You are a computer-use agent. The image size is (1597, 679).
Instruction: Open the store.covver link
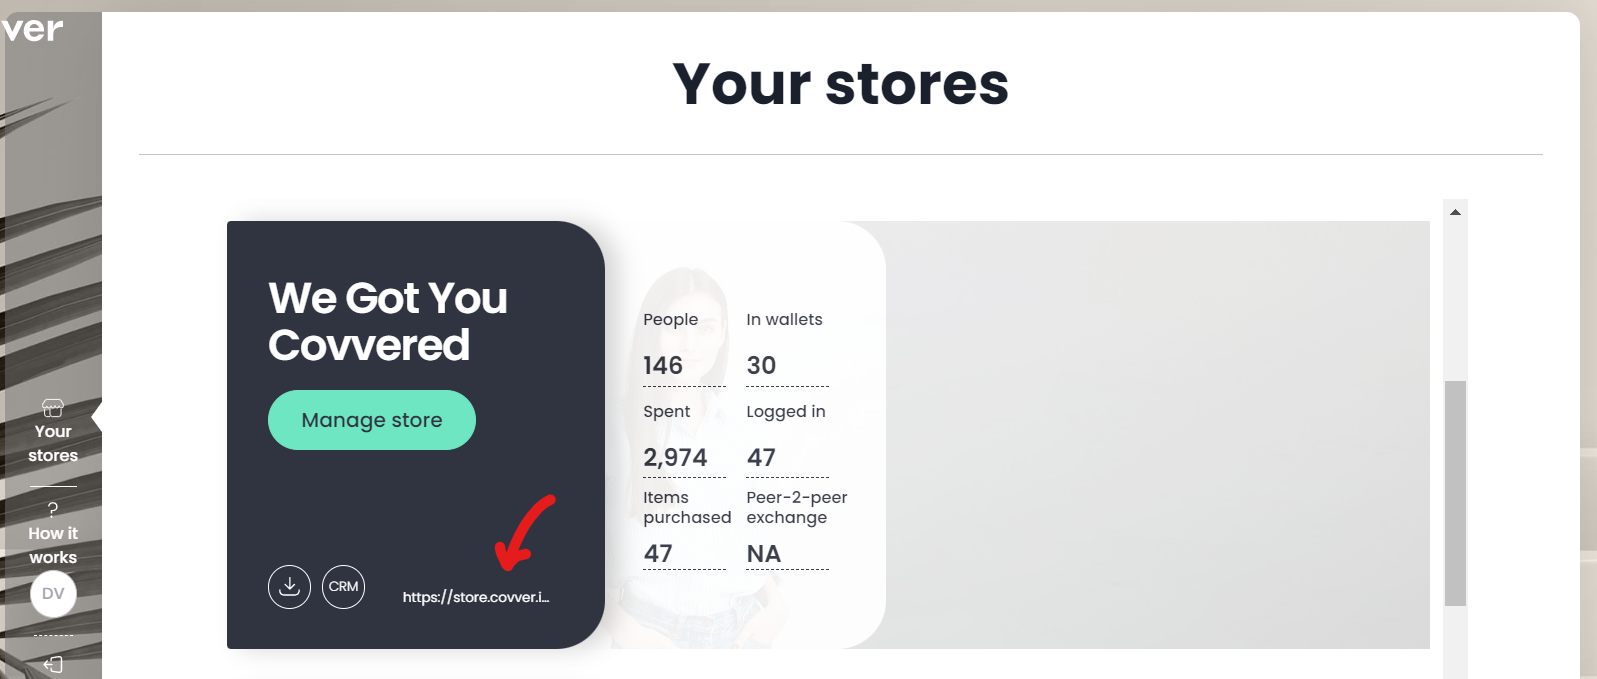[476, 597]
